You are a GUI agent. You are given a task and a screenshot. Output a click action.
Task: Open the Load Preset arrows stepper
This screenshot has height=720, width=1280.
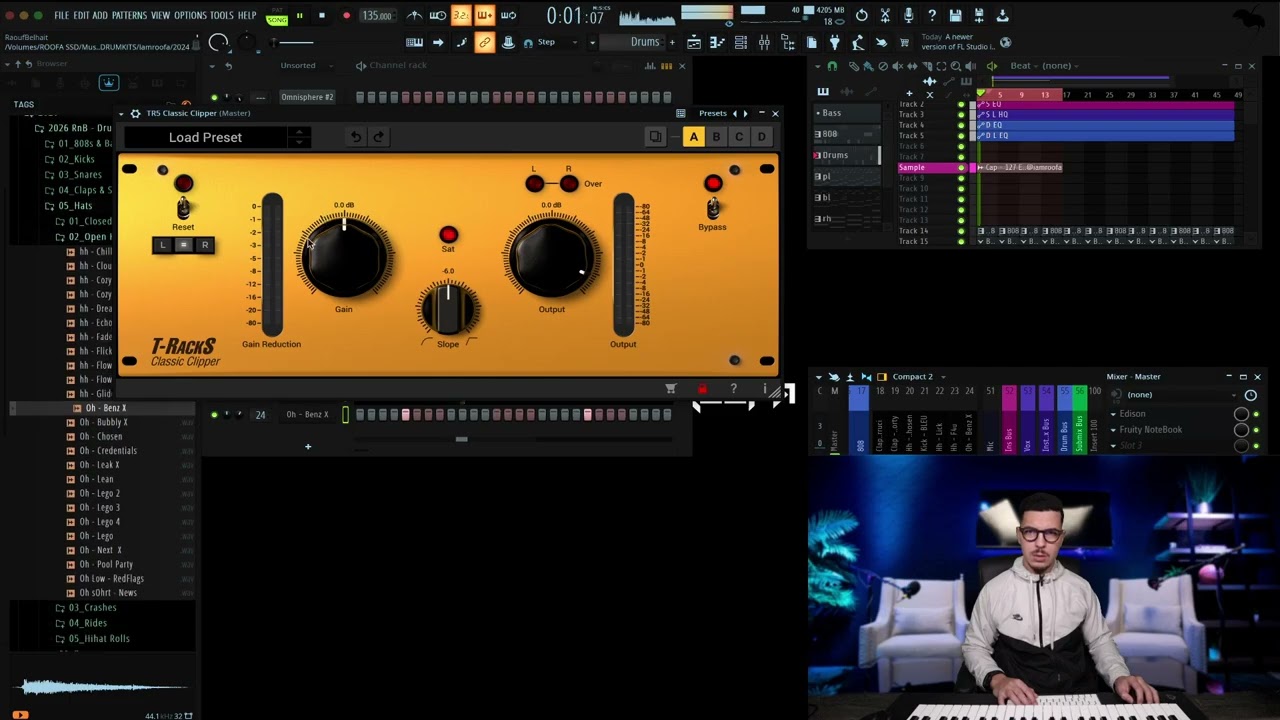coord(297,137)
